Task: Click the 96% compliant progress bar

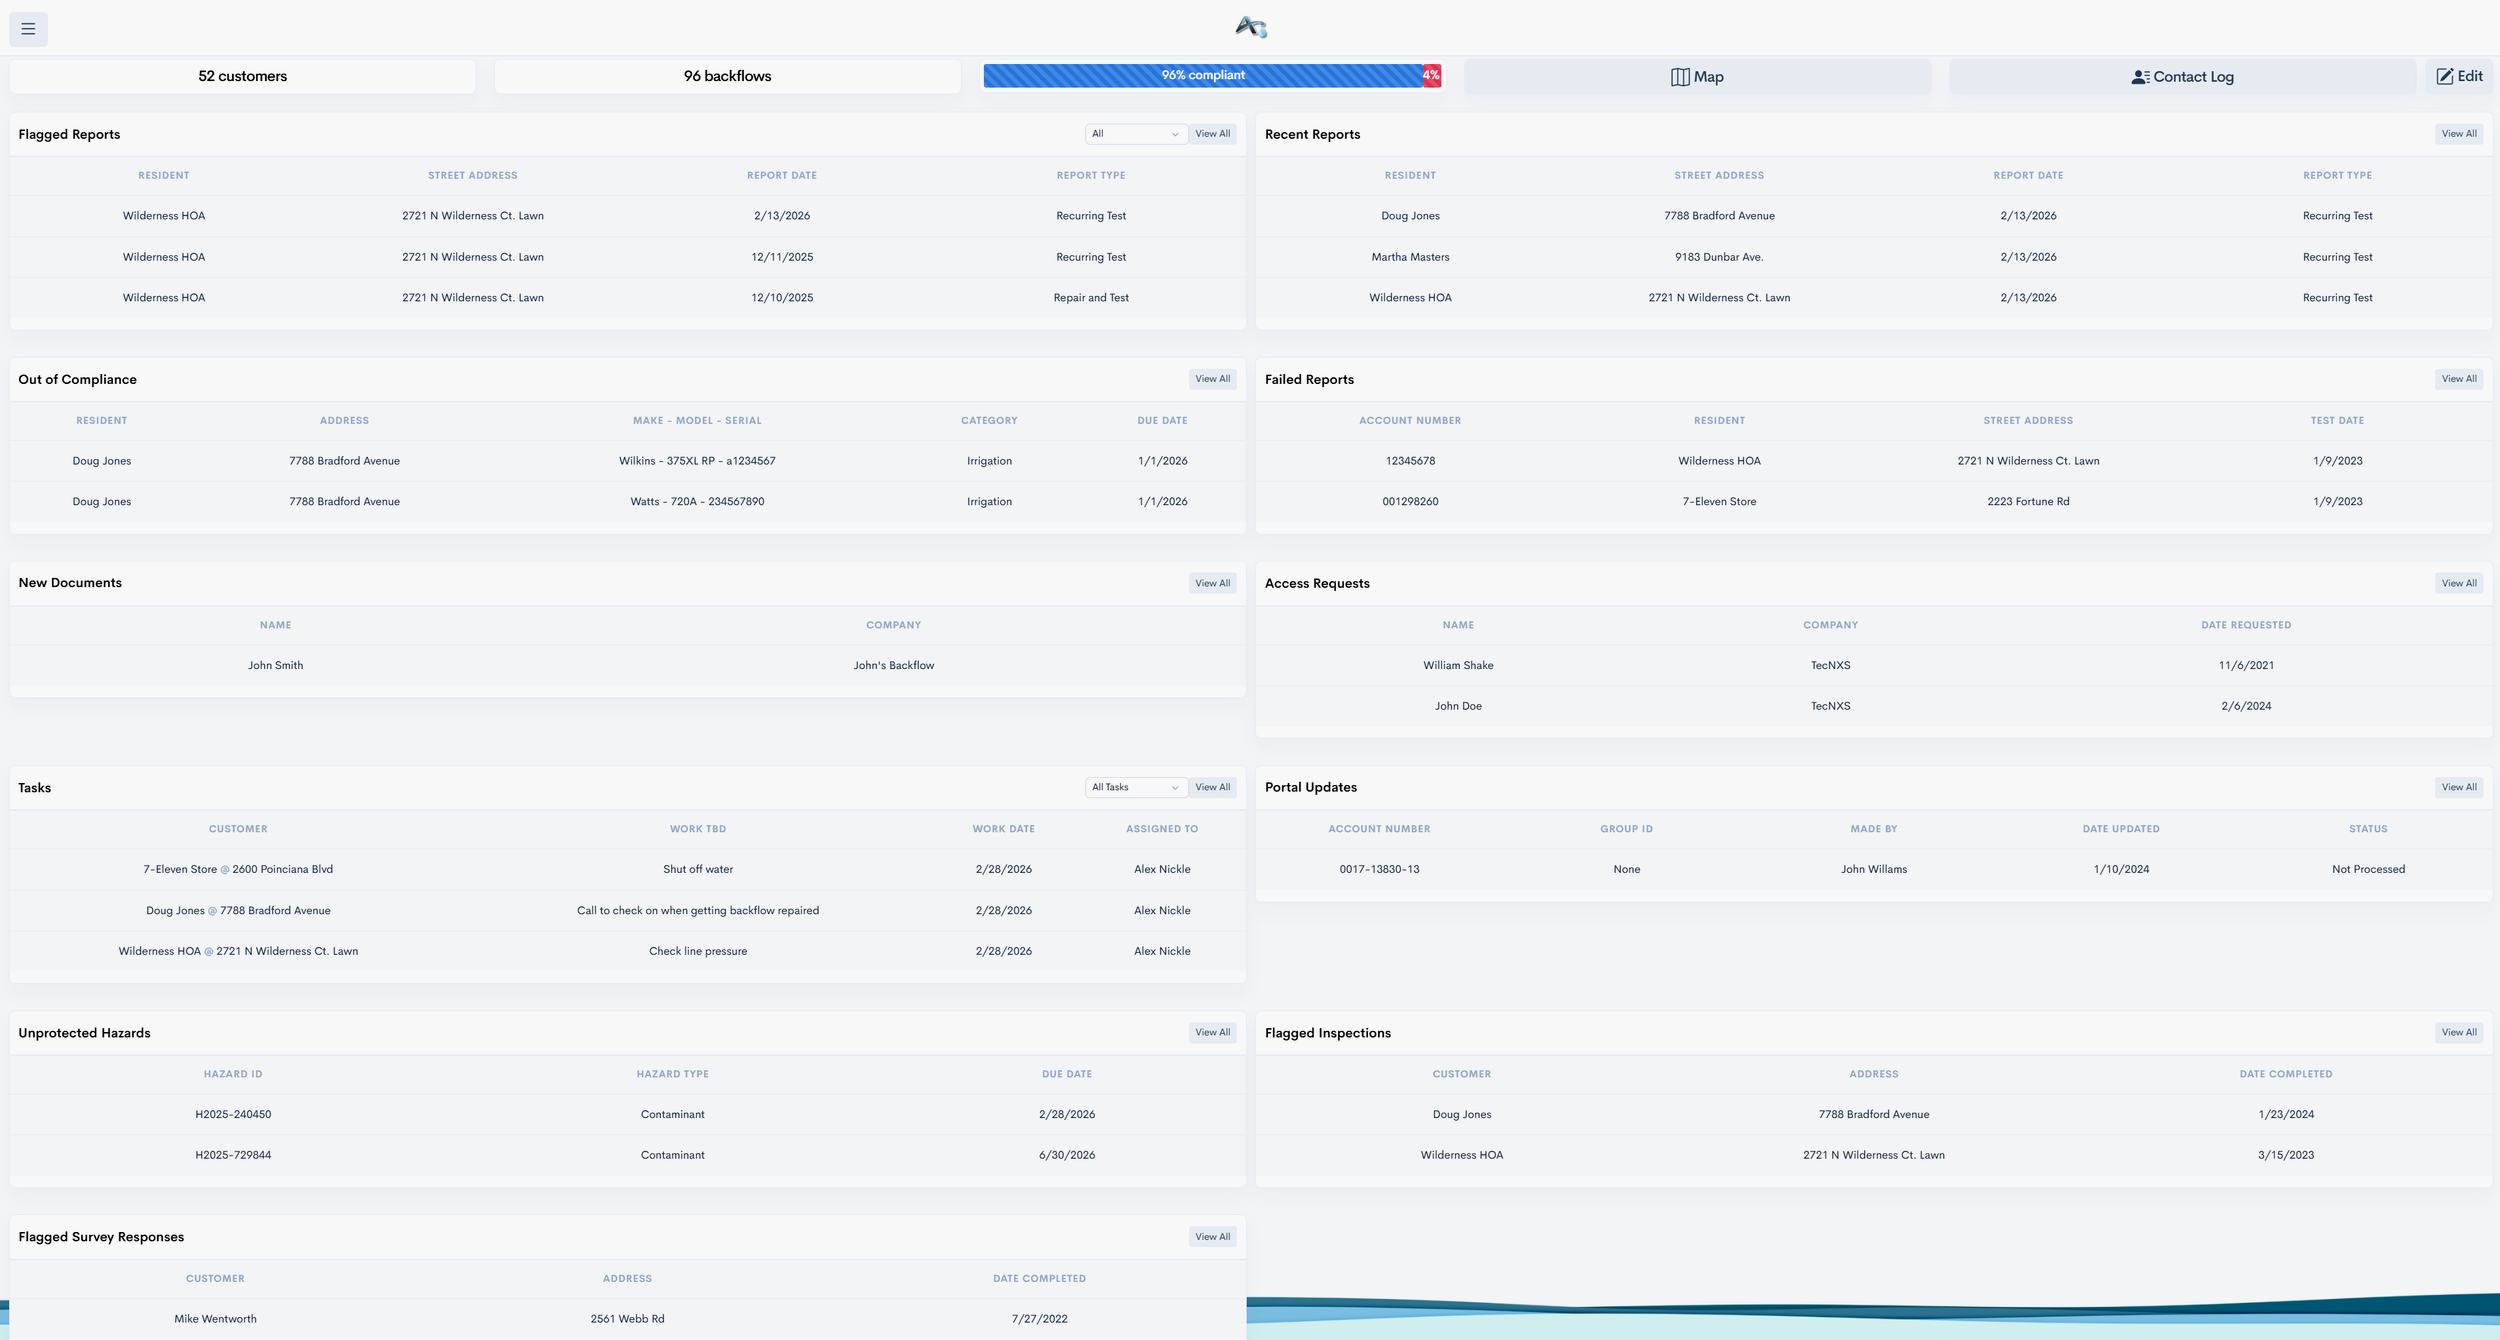Action: pyautogui.click(x=1202, y=76)
